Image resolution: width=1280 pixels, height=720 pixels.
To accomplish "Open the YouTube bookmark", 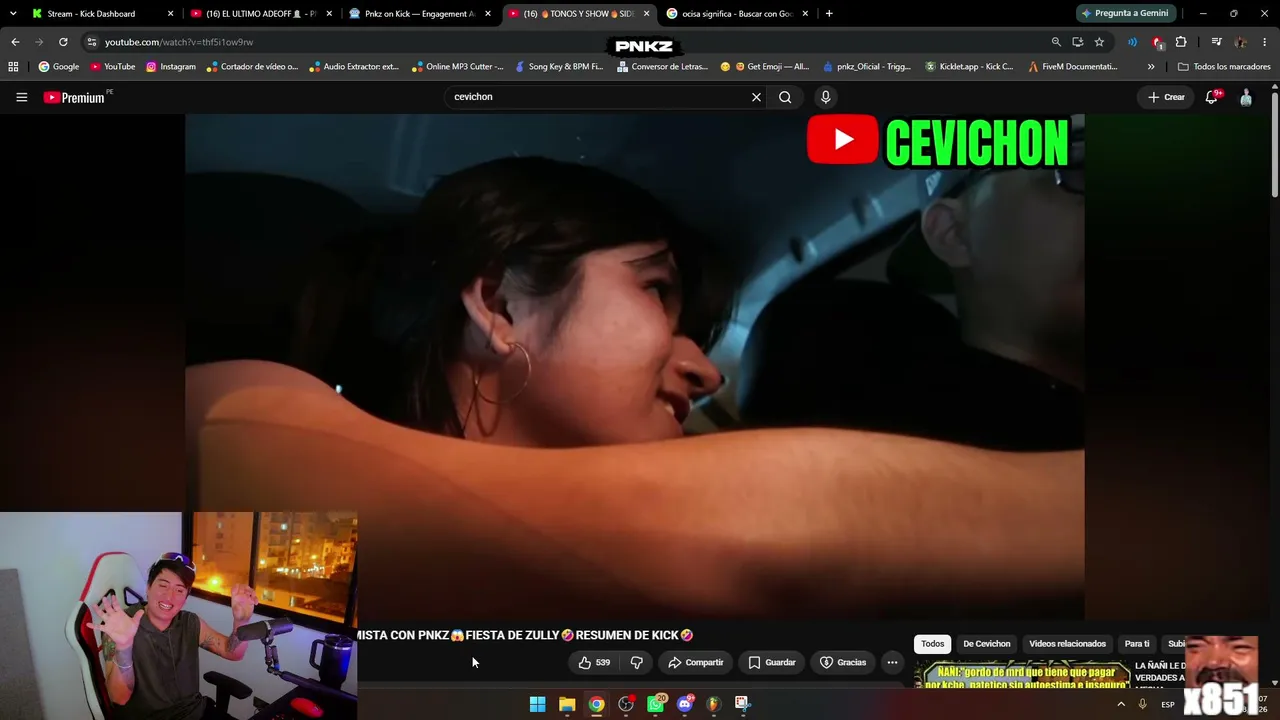I will [112, 67].
